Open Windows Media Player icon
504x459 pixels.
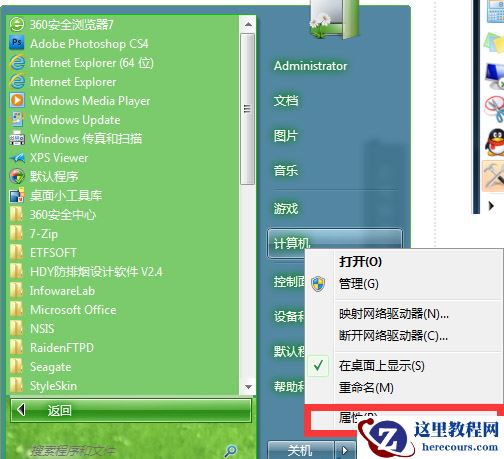tap(17, 100)
